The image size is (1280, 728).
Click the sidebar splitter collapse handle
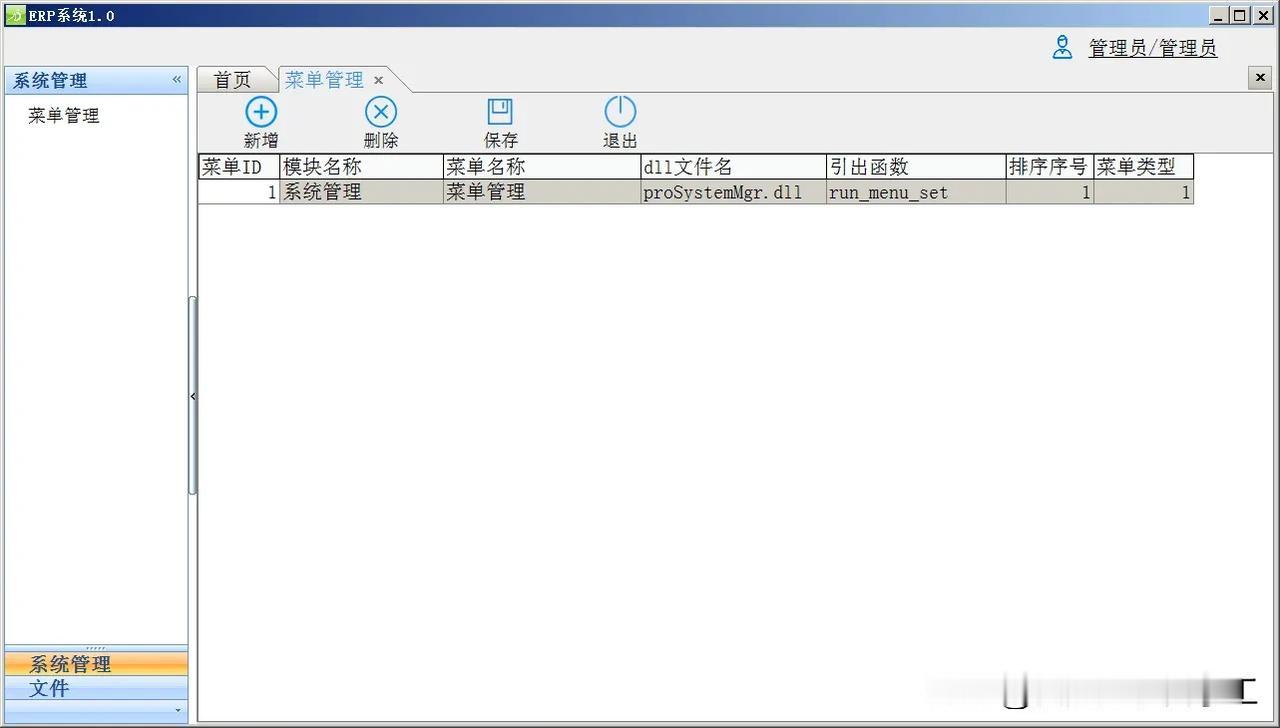(x=192, y=396)
